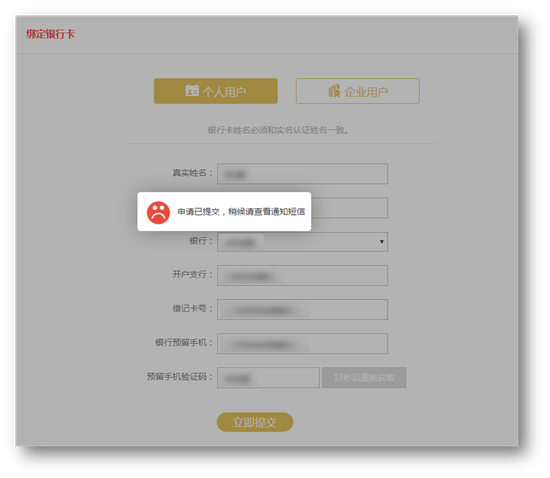This screenshot has width=550, height=478.
Task: Click the 银行卡姓名必须和实名认证姓名一致 hint text
Action: [278, 130]
